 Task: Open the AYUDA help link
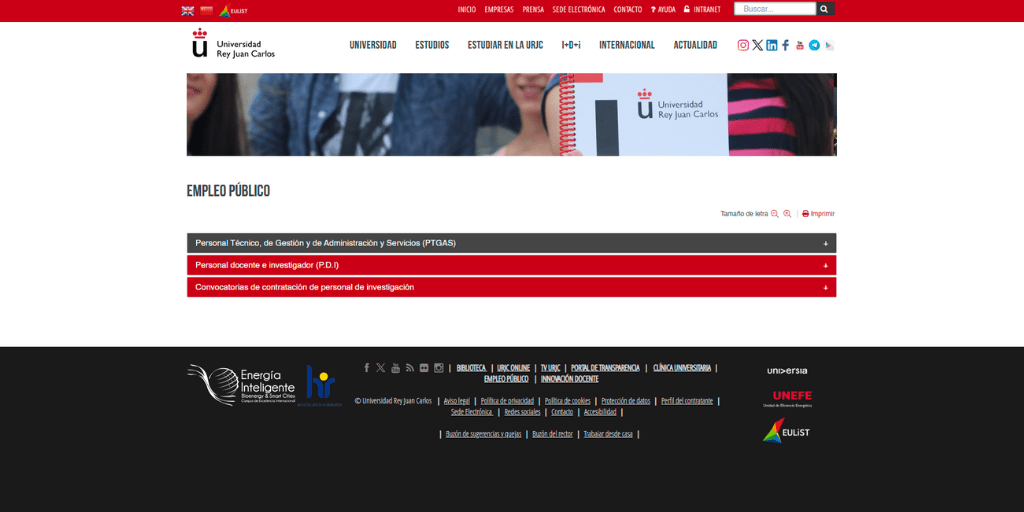tap(663, 10)
